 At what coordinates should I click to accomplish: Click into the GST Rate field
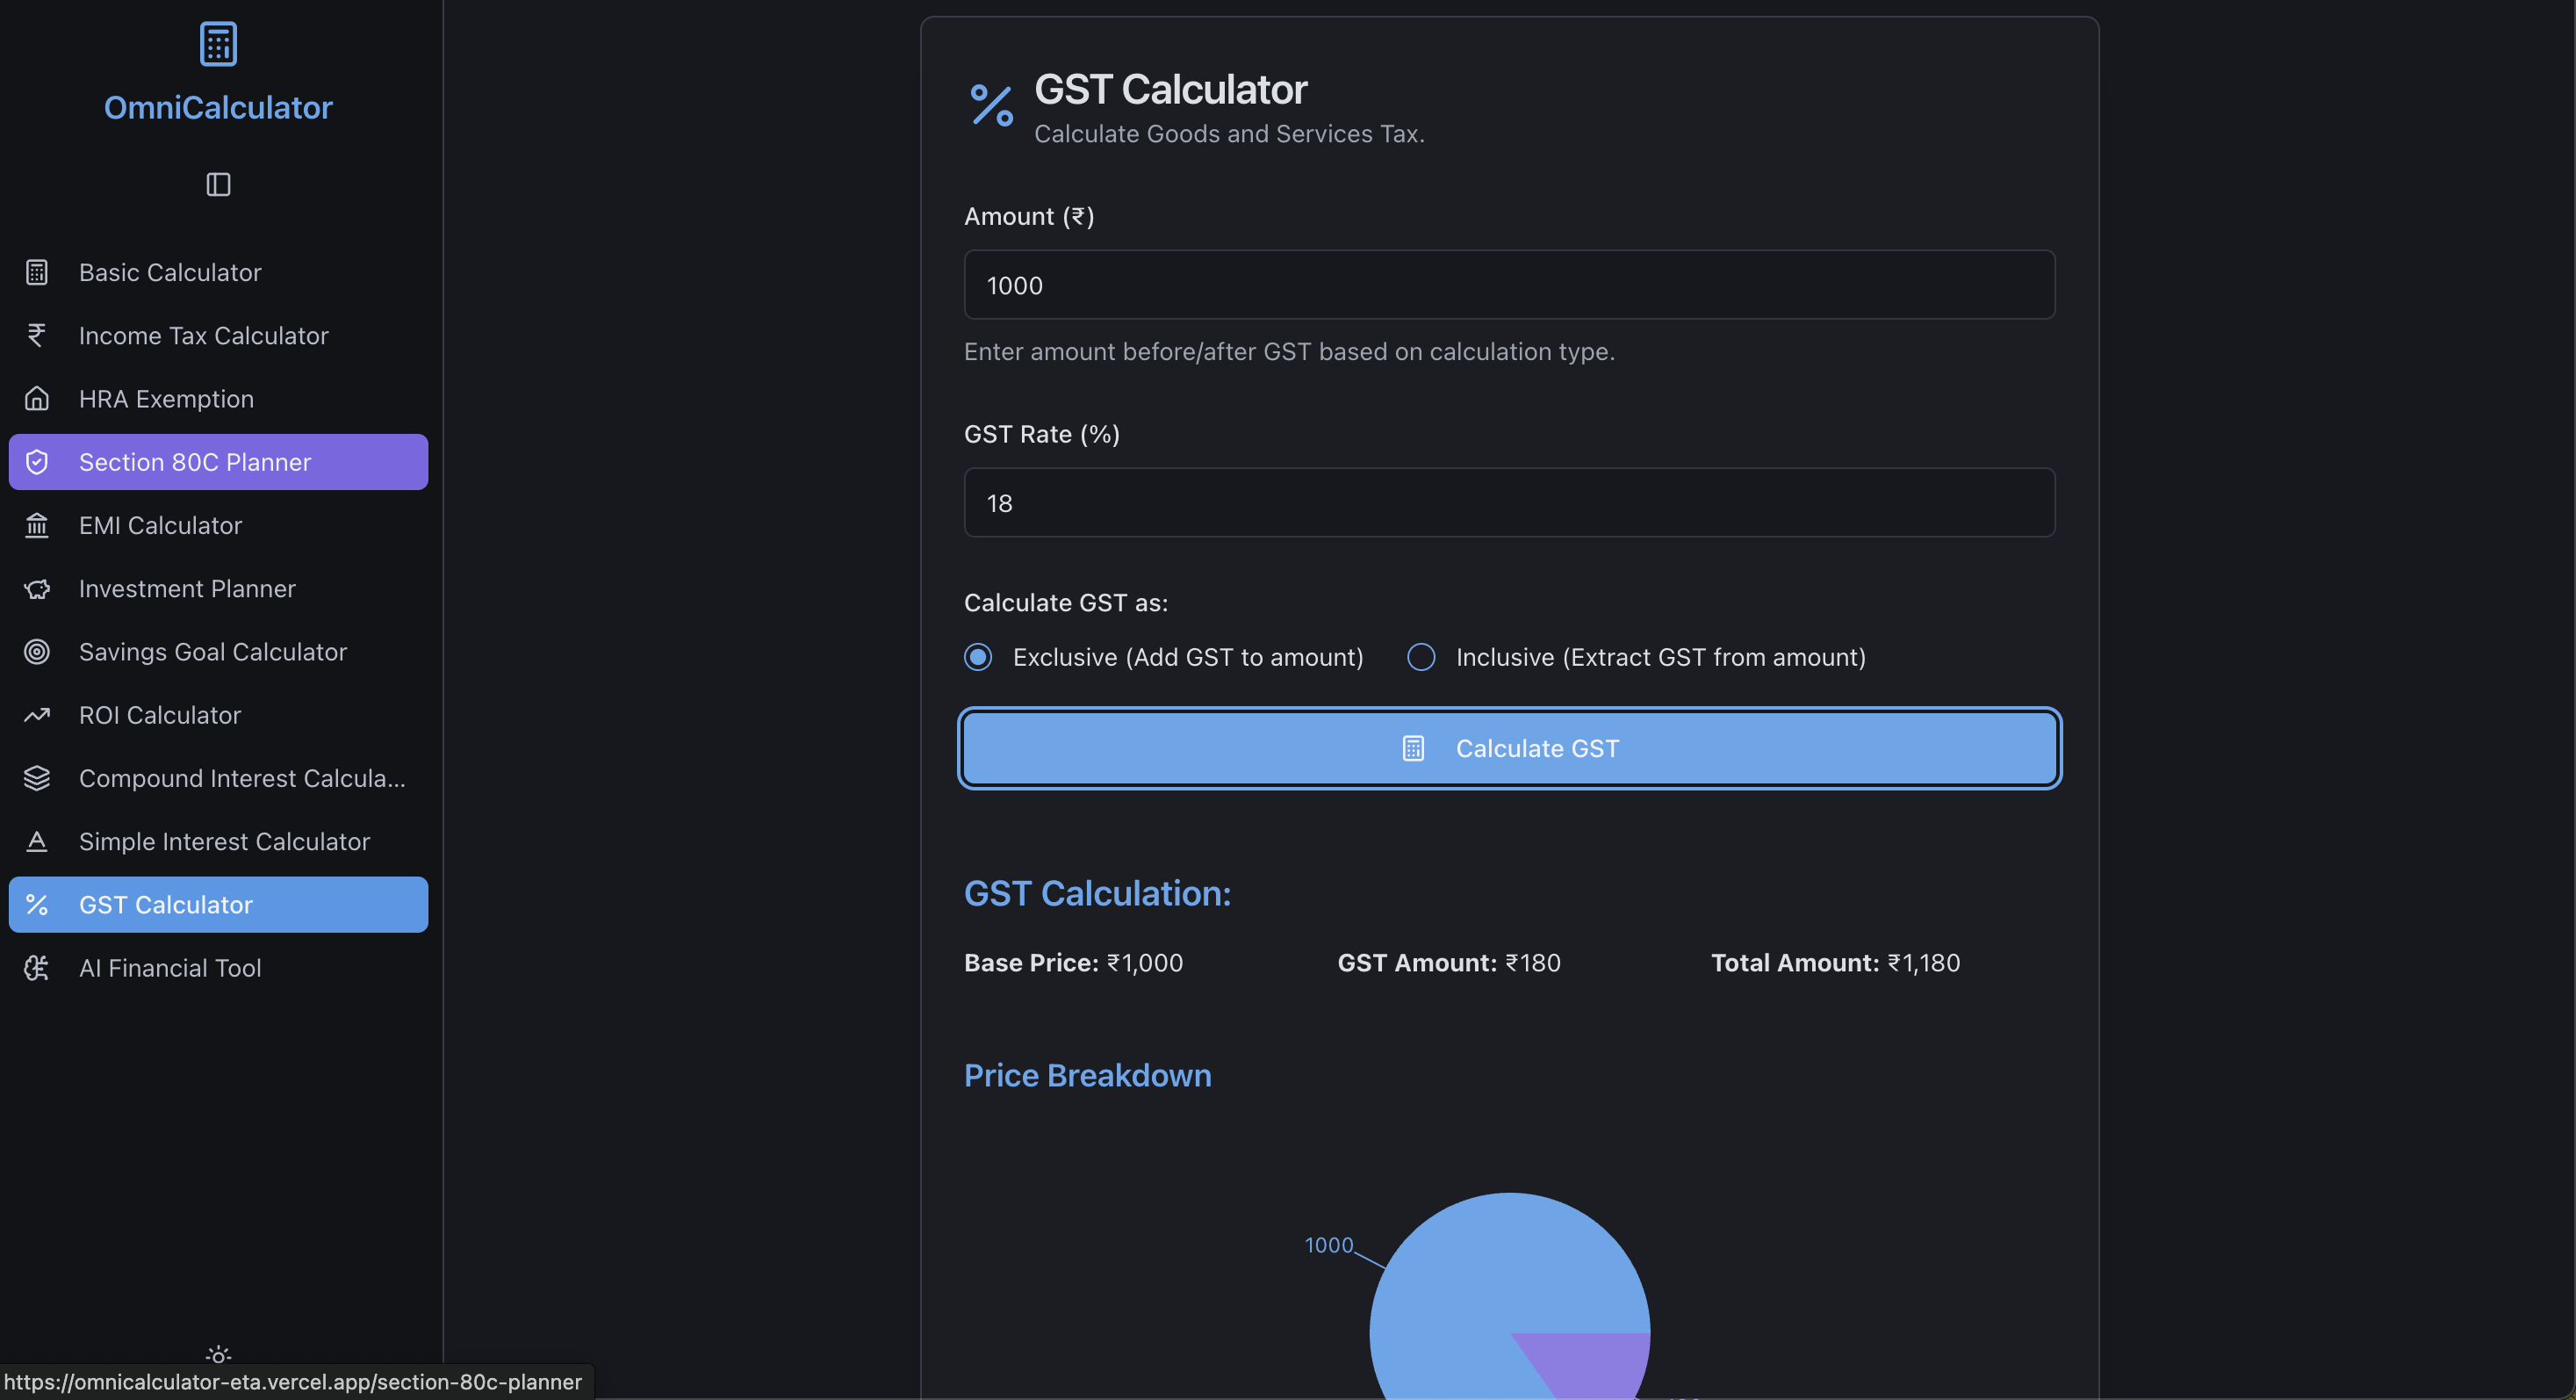point(1509,503)
